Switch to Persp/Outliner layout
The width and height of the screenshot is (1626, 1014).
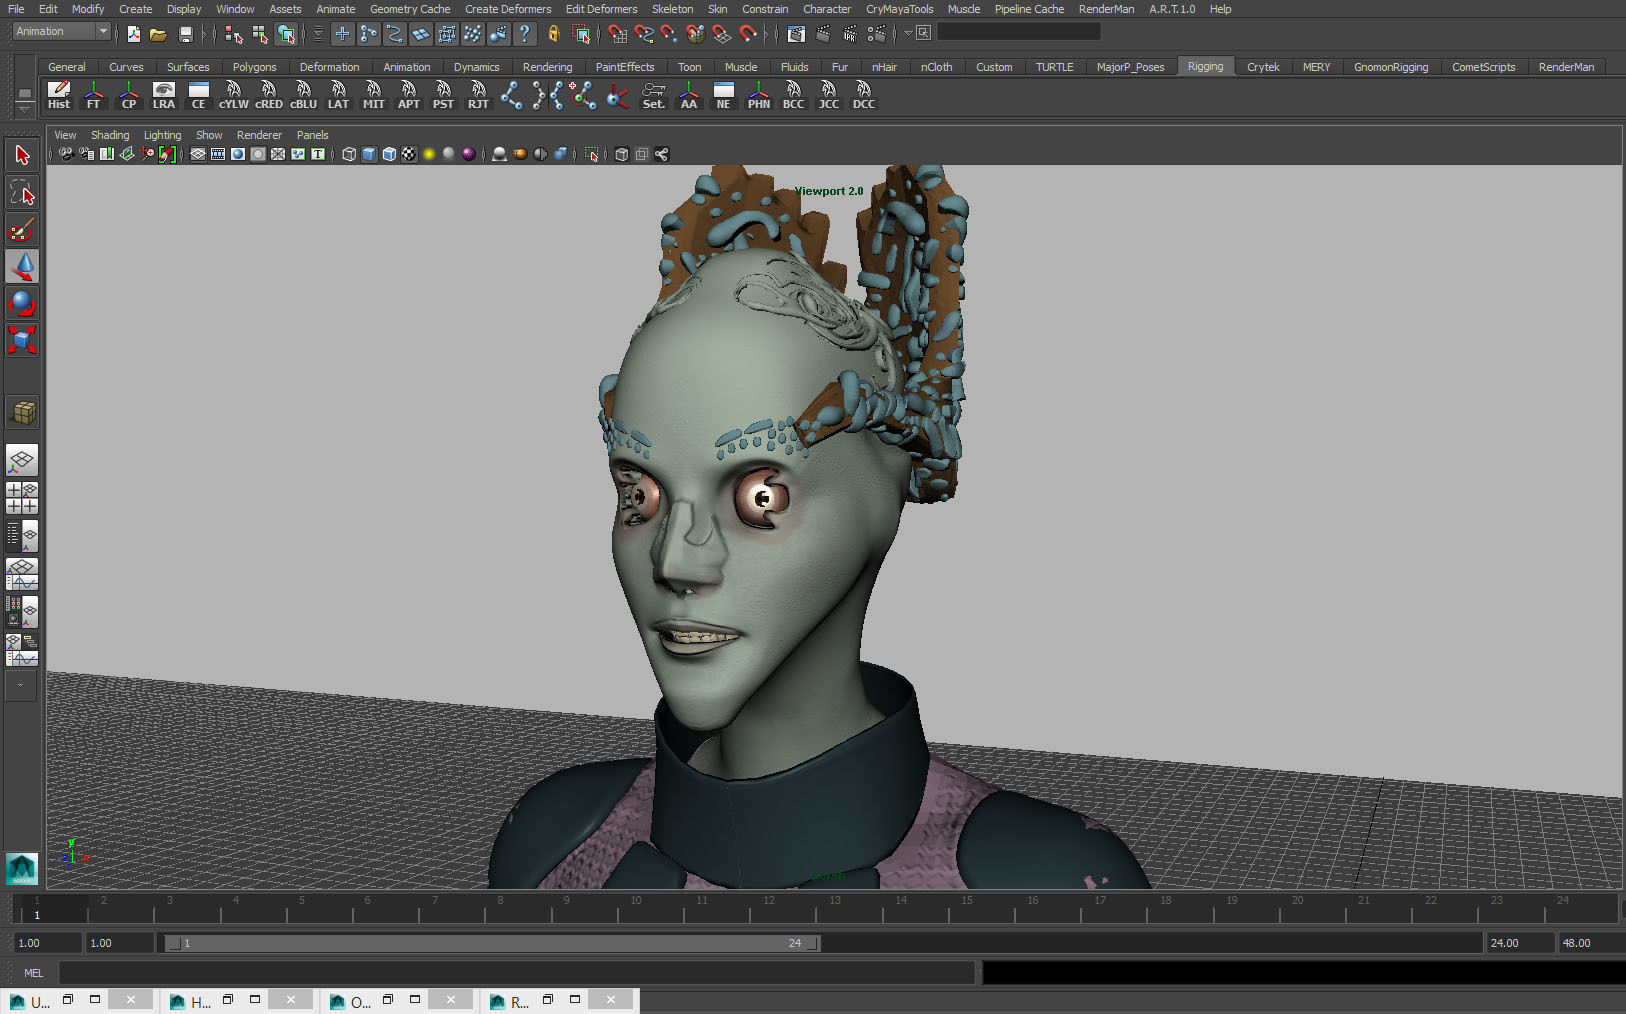coord(22,535)
